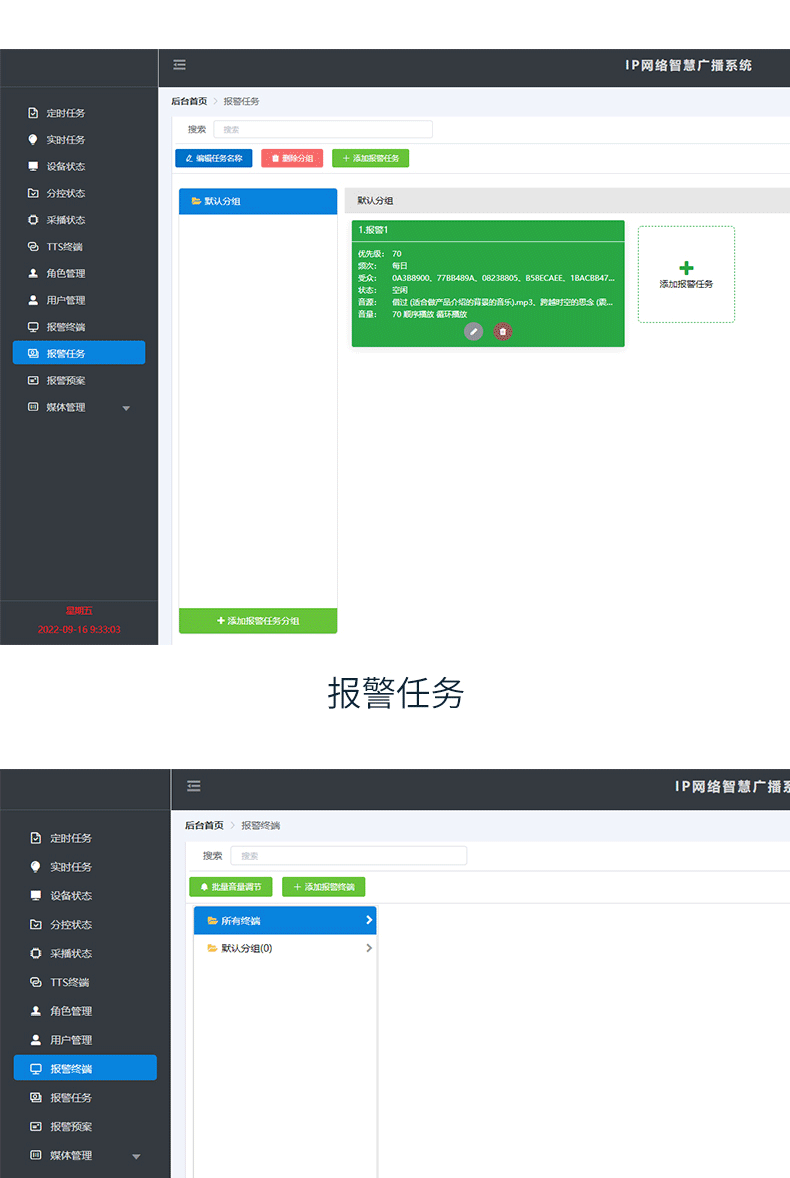Click trash delete icon on 报警1 card

(x=503, y=331)
